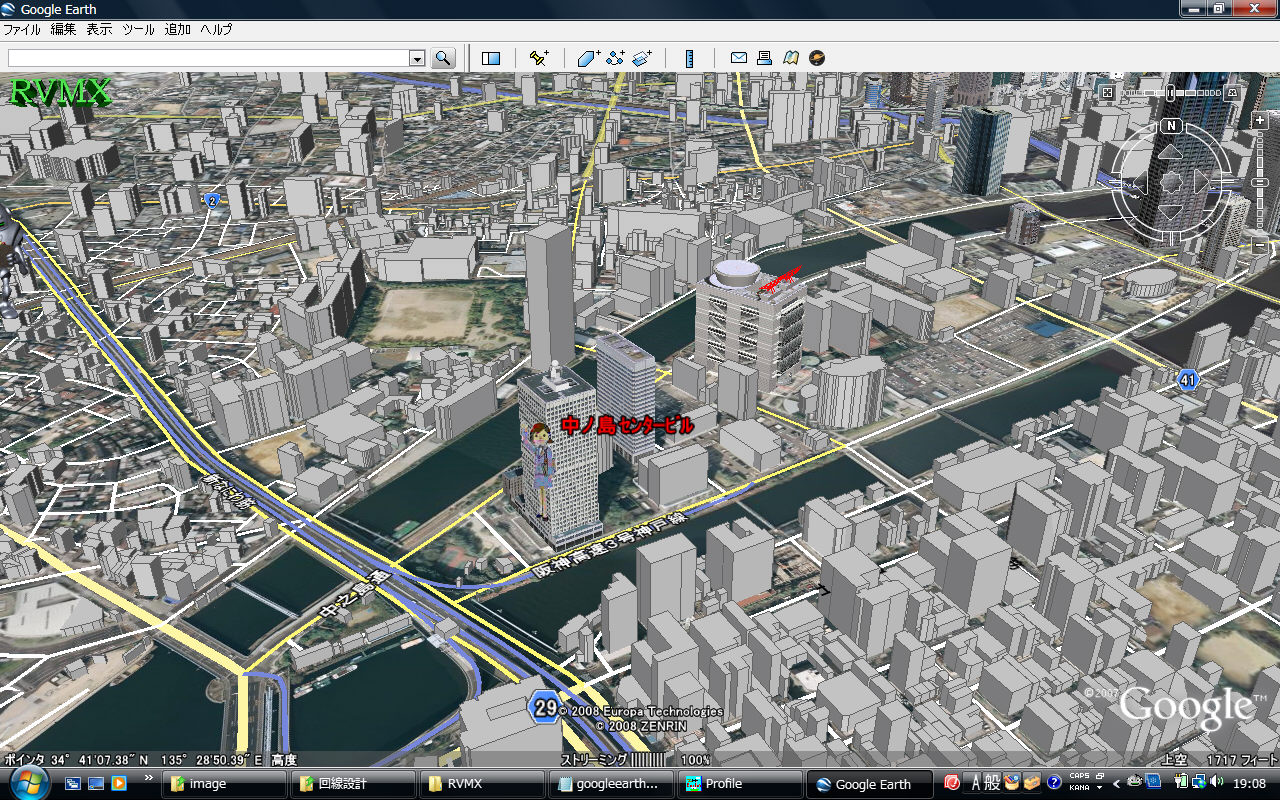Image resolution: width=1280 pixels, height=800 pixels.
Task: Add a new placemark pin
Action: (539, 58)
